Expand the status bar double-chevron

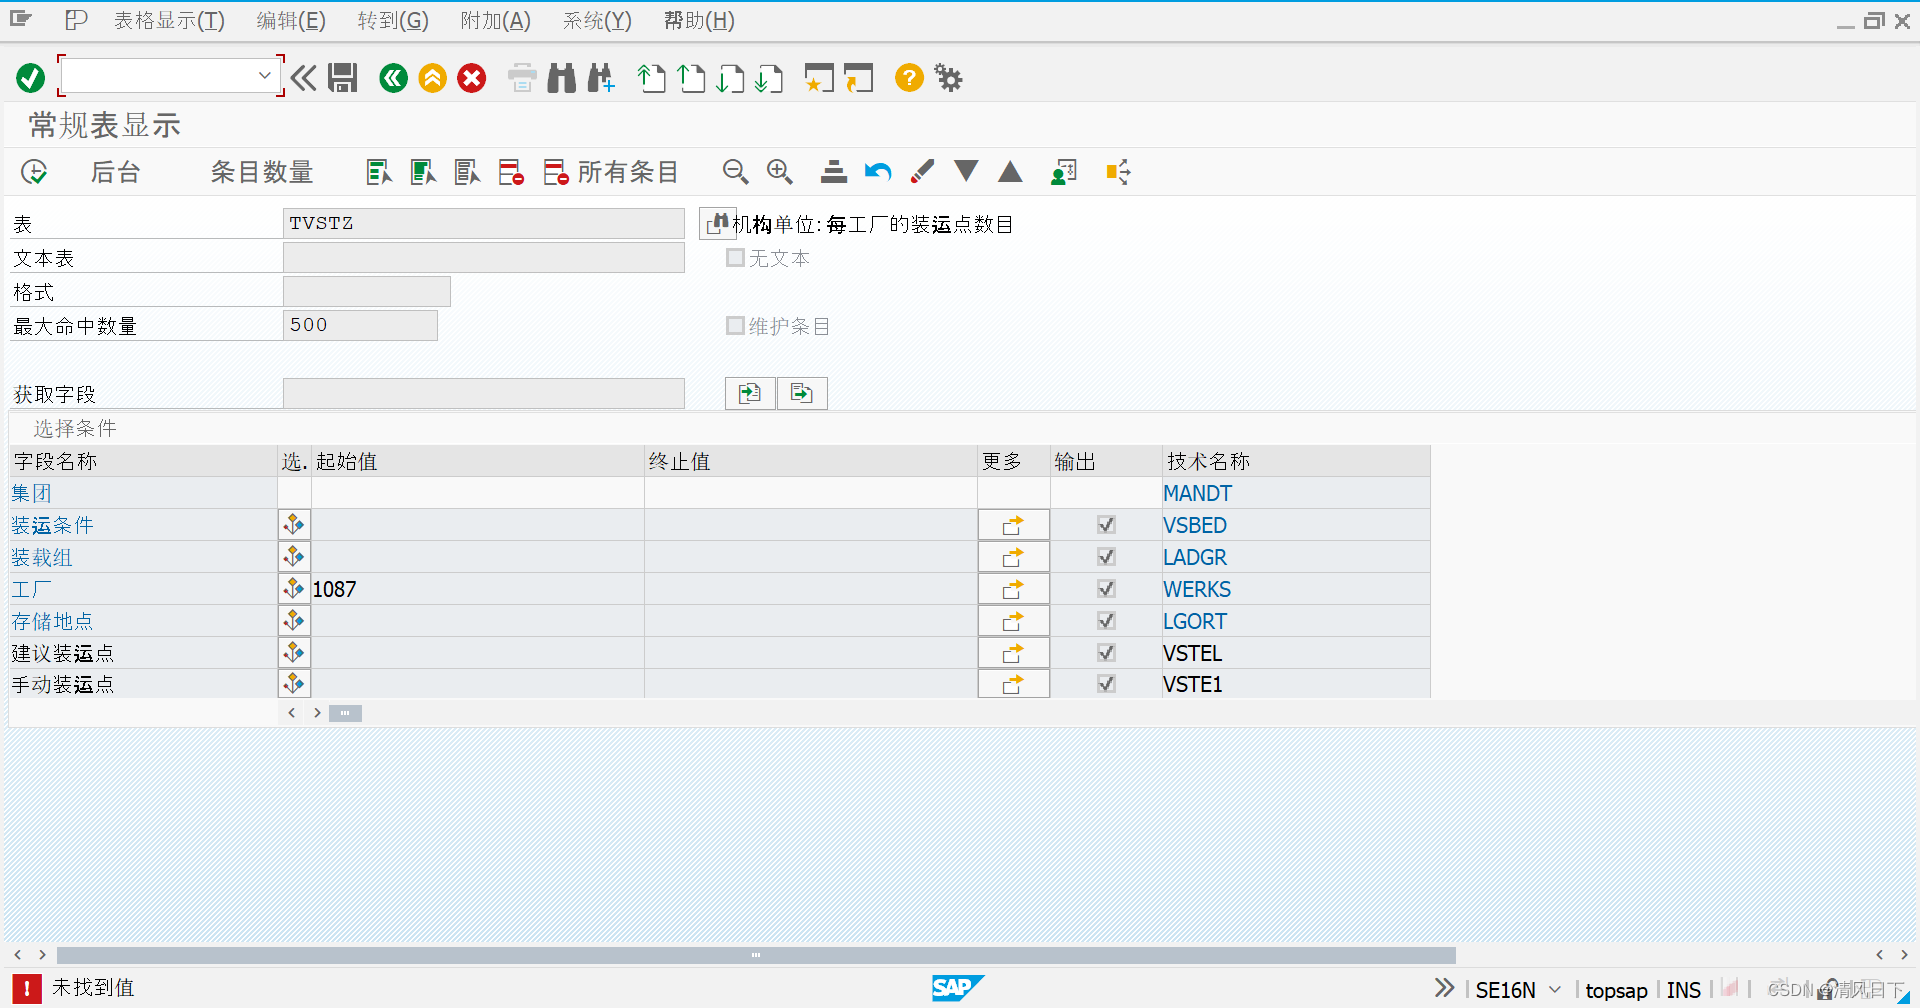pos(1443,987)
